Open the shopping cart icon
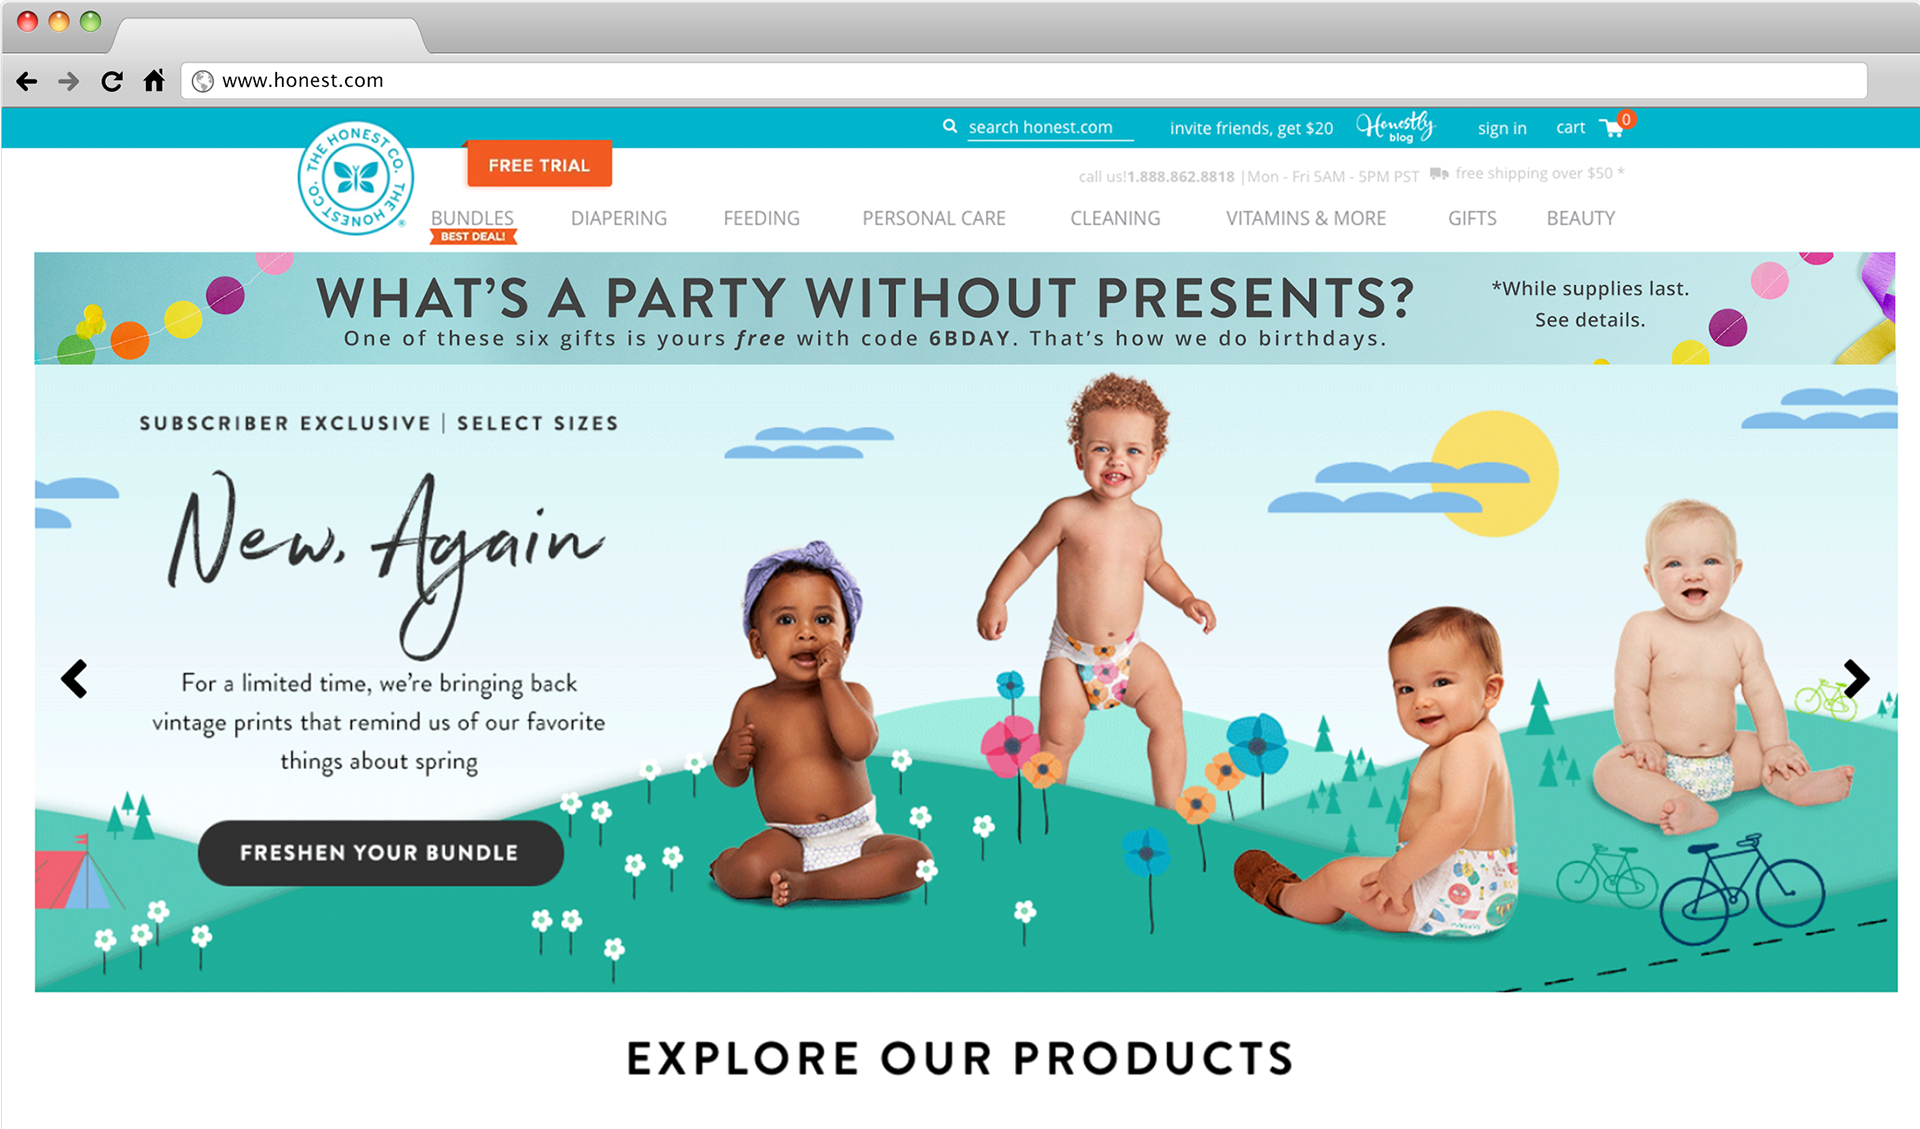 [x=1611, y=128]
